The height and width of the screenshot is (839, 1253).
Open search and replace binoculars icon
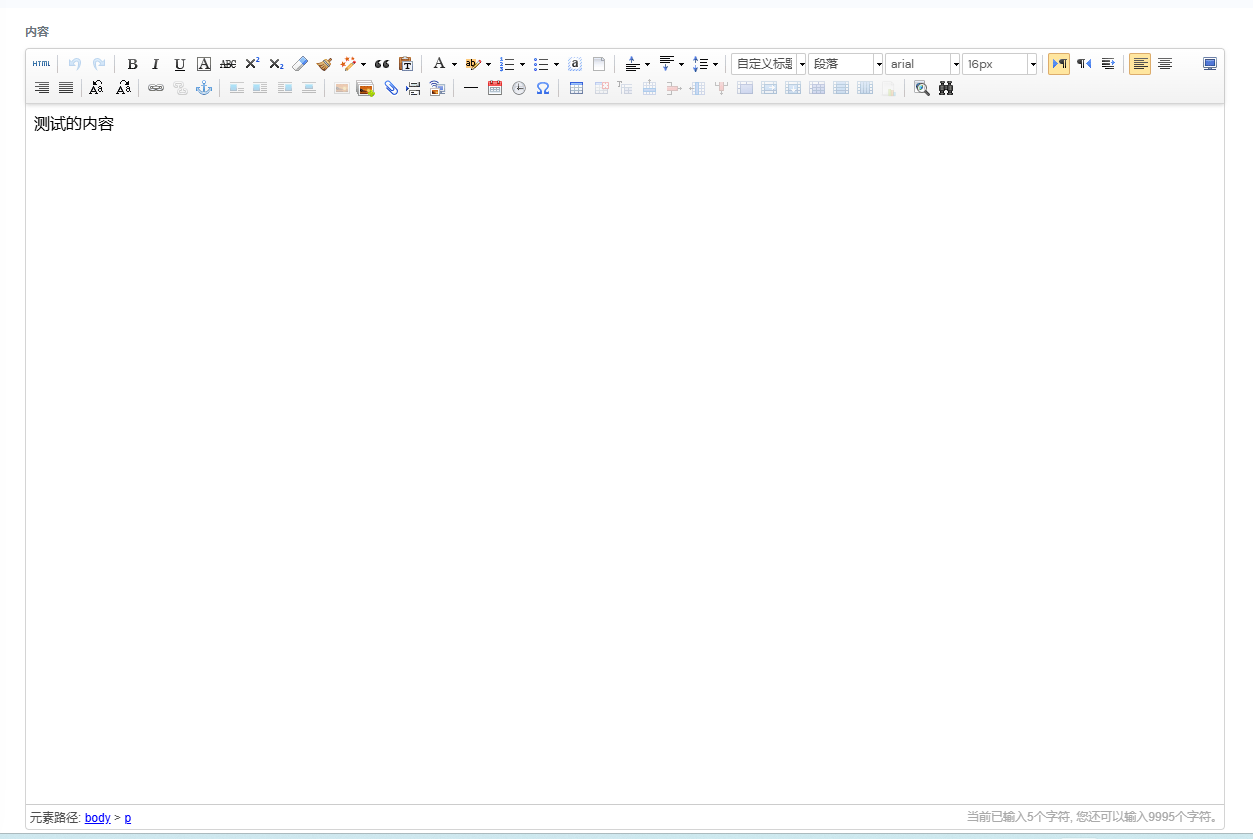(x=946, y=88)
